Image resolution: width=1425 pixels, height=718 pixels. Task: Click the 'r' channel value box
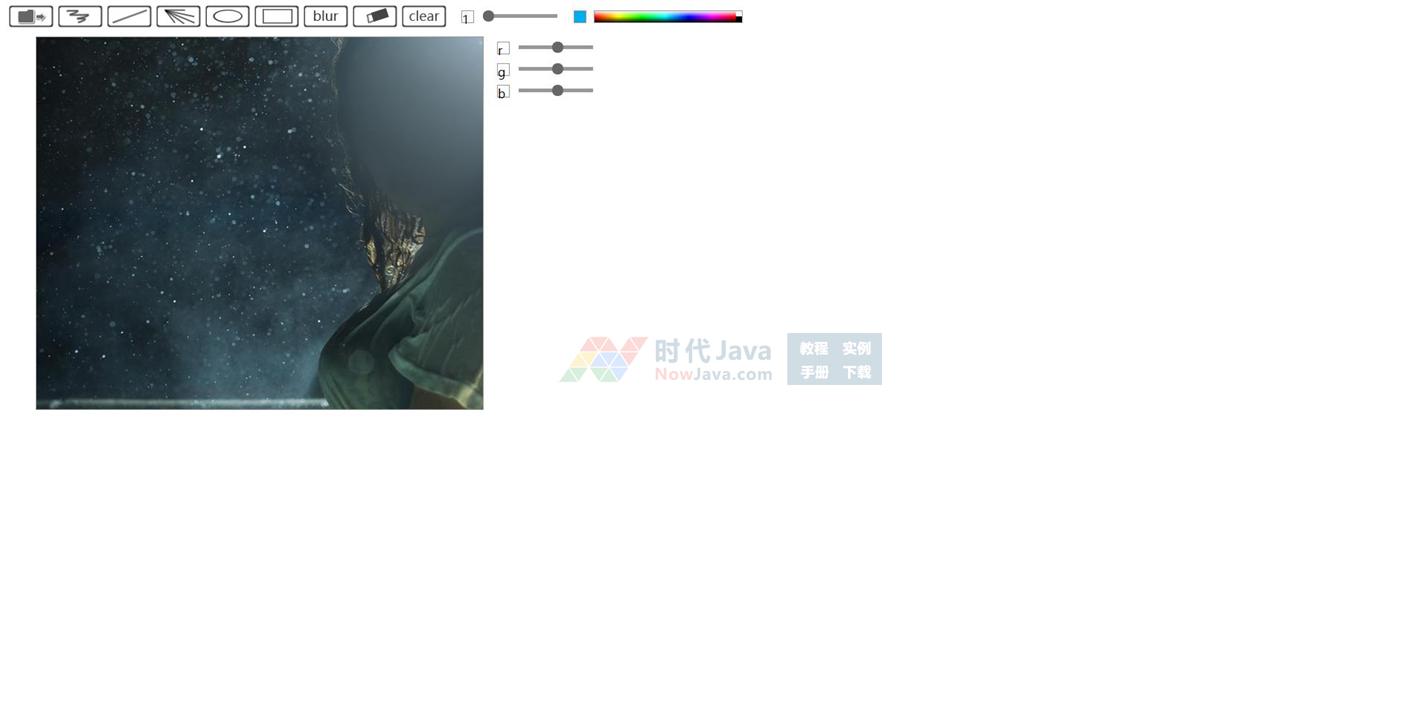(x=503, y=48)
